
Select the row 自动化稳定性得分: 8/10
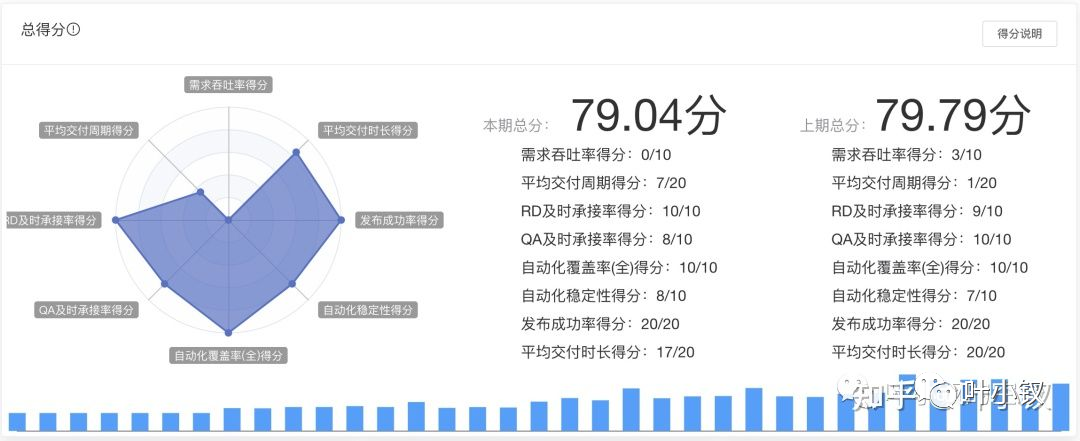[x=603, y=296]
